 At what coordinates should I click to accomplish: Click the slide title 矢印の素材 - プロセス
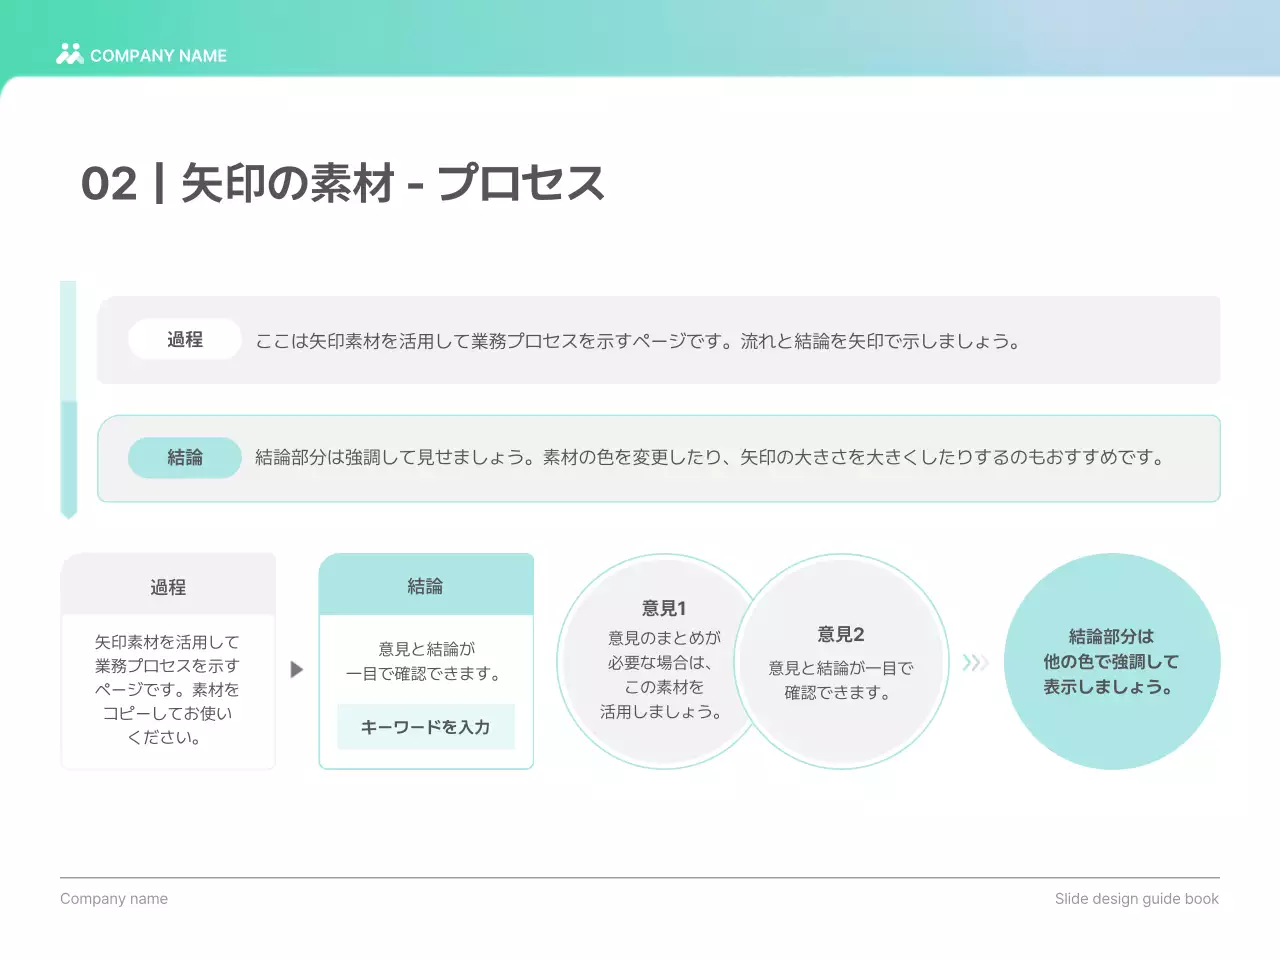click(x=343, y=184)
